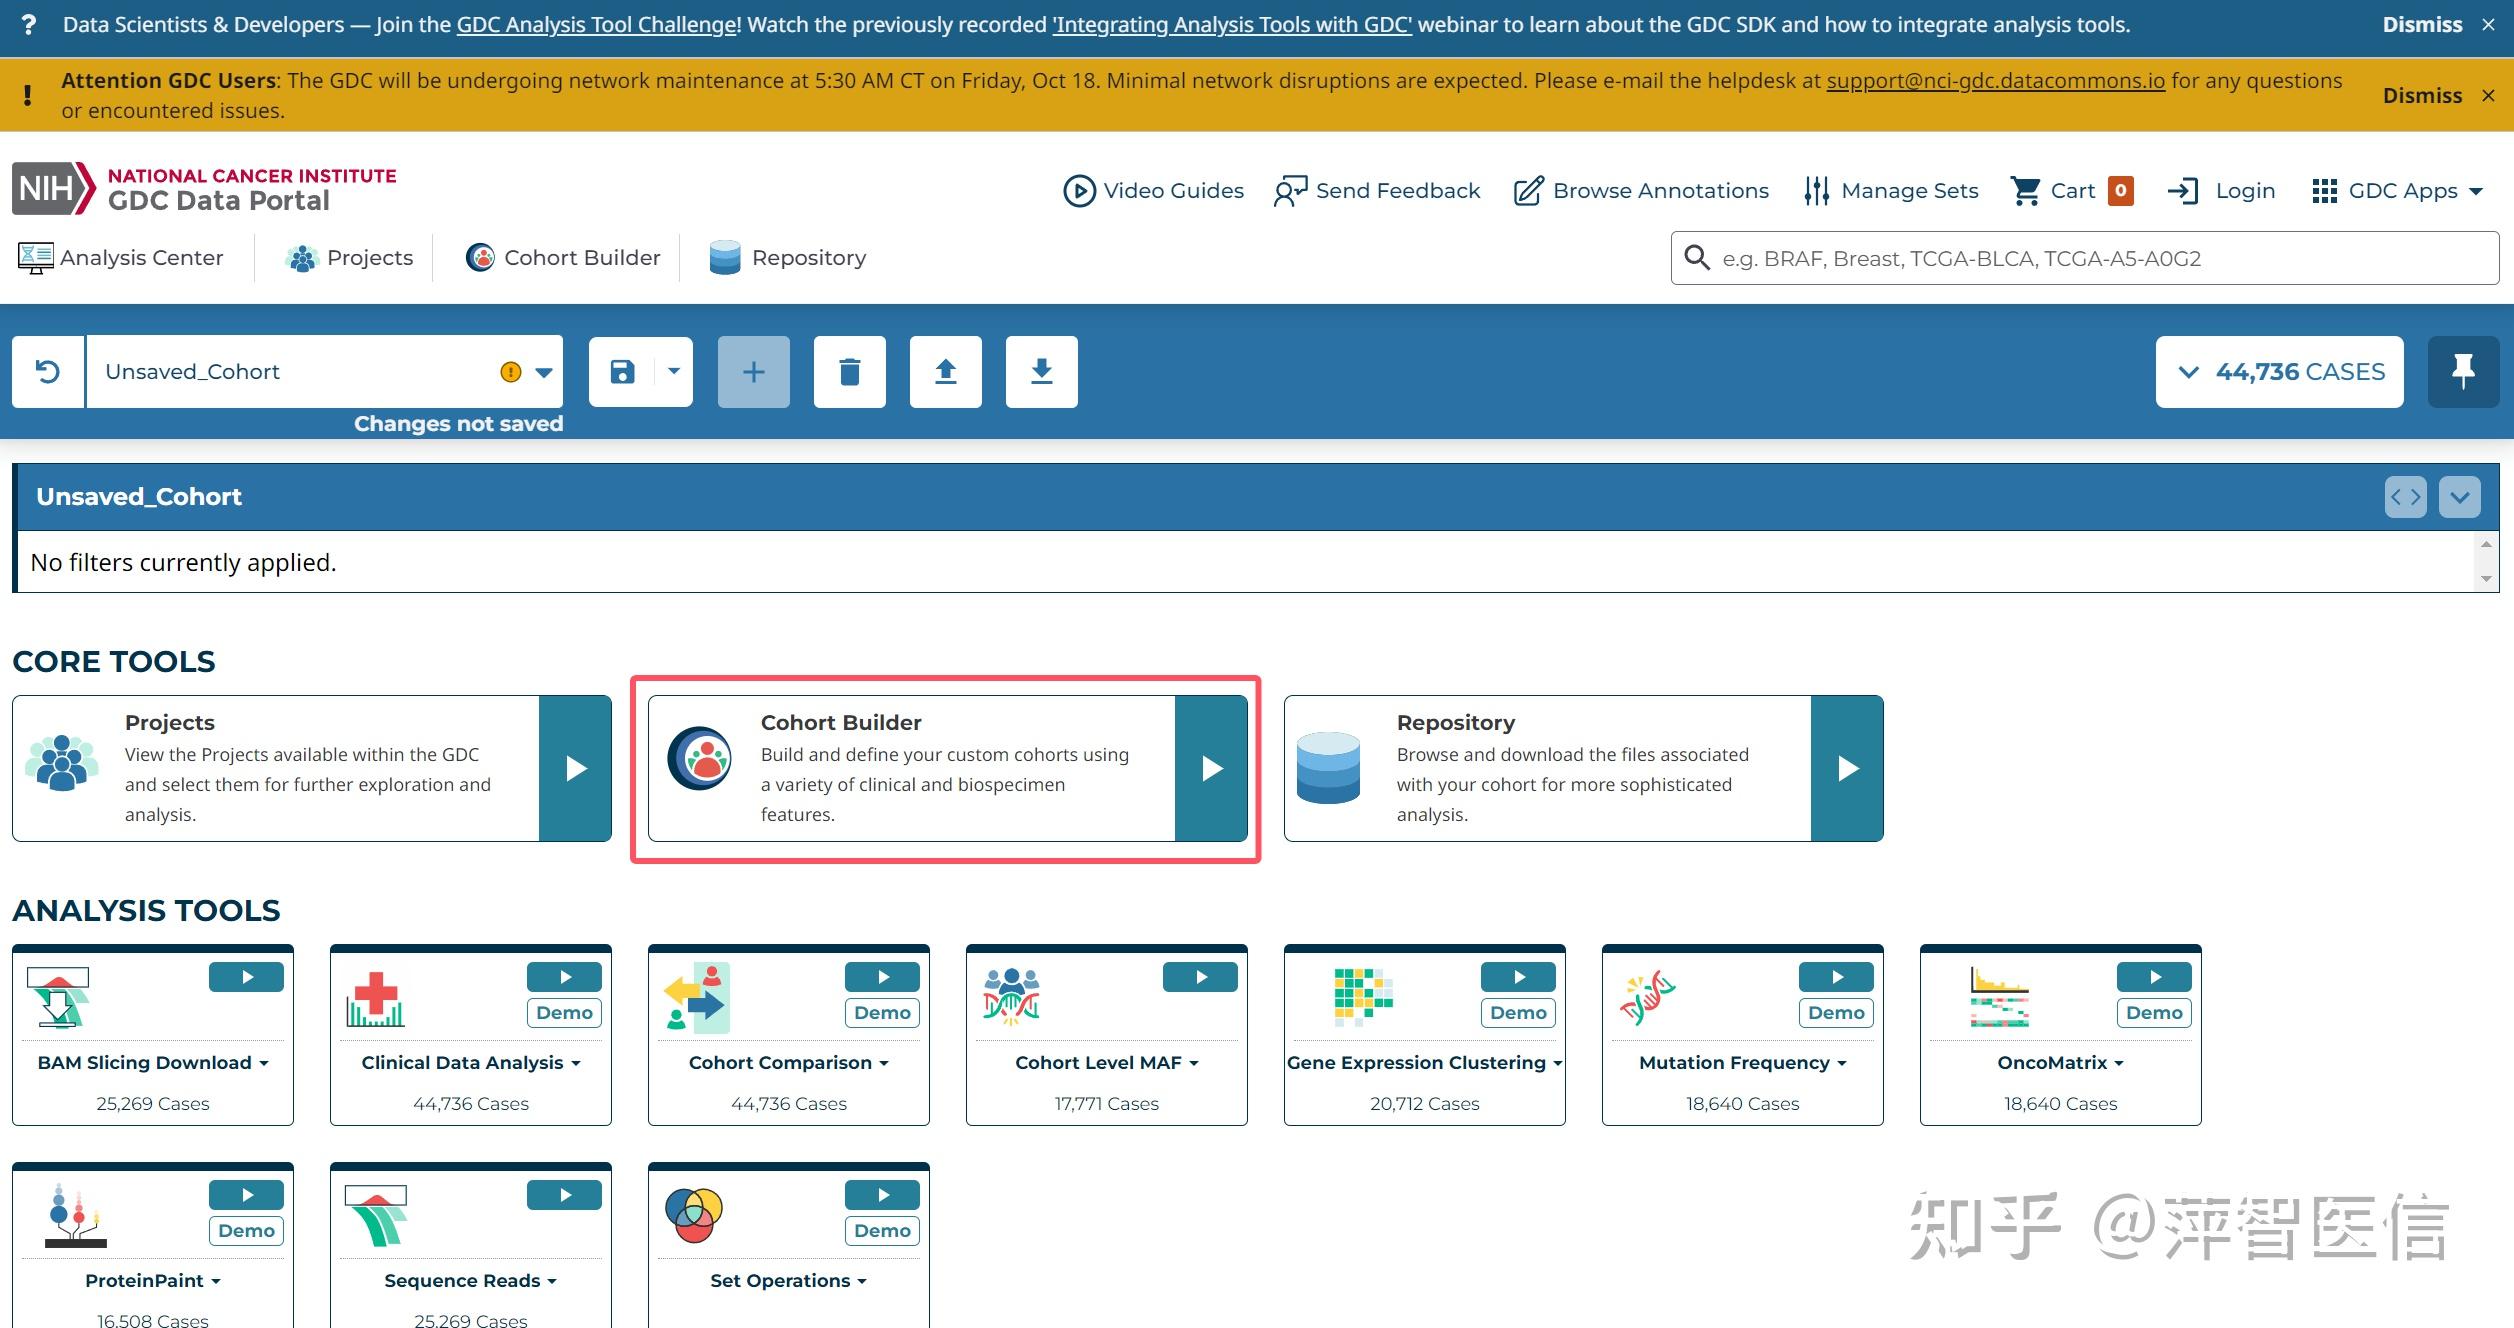Screen dimensions: 2514x1328
Task: Toggle query expression code view icon
Action: [2405, 497]
